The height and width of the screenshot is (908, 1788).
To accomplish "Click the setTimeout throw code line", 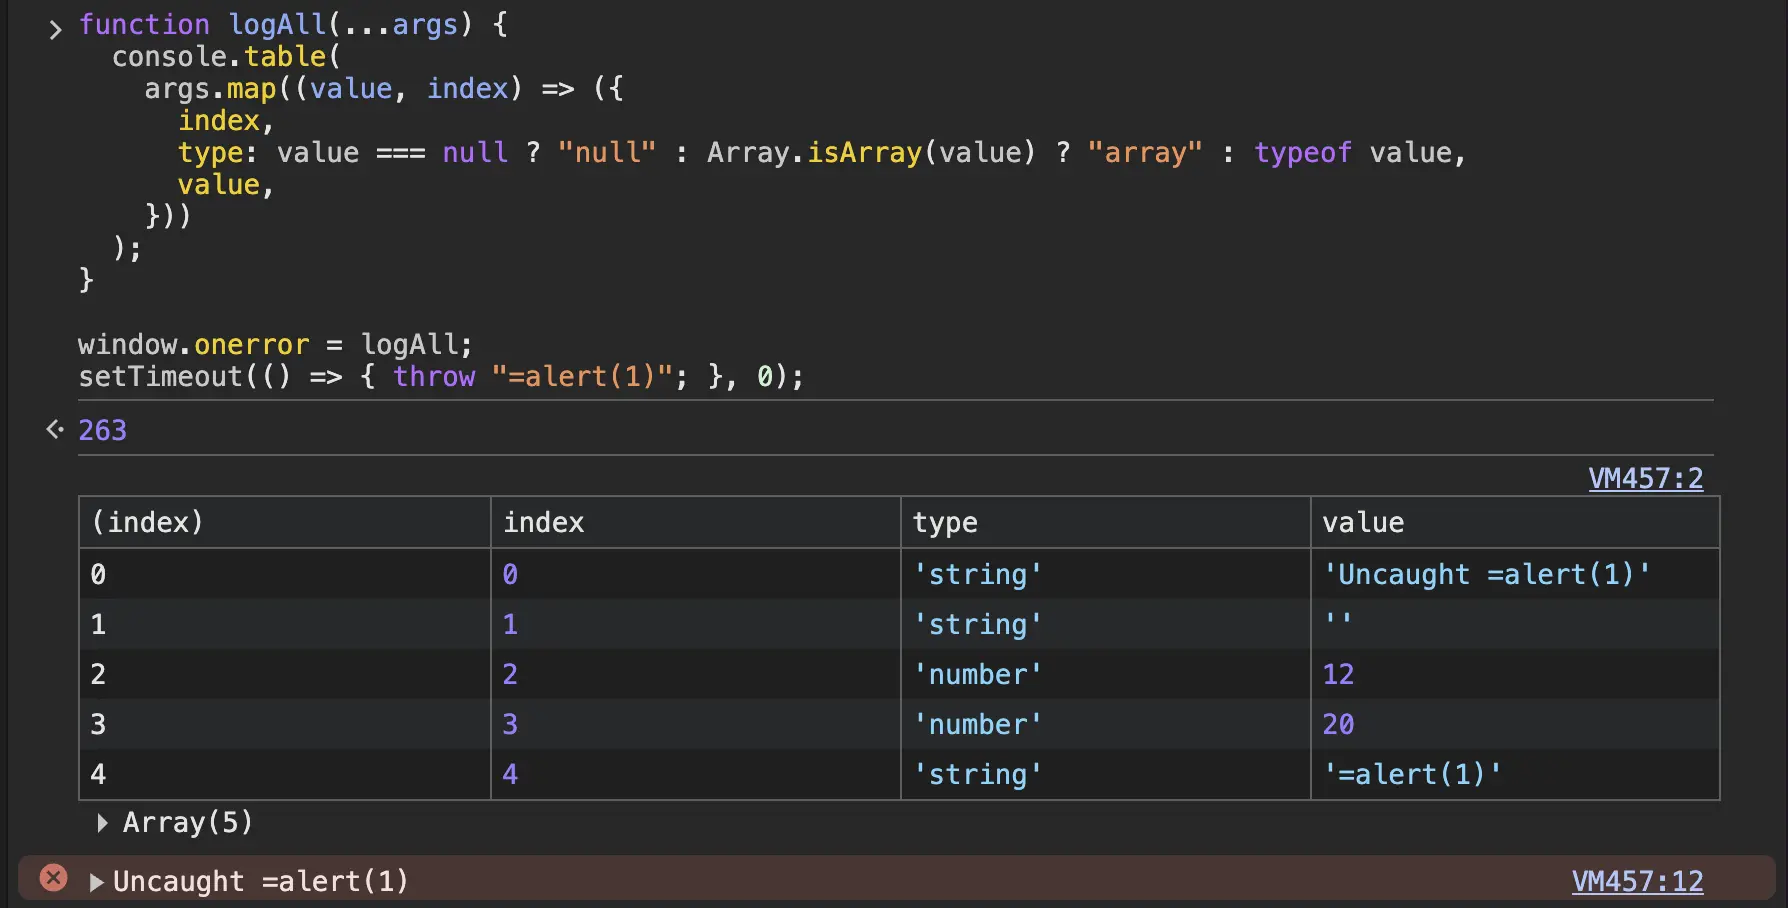I will tap(441, 376).
